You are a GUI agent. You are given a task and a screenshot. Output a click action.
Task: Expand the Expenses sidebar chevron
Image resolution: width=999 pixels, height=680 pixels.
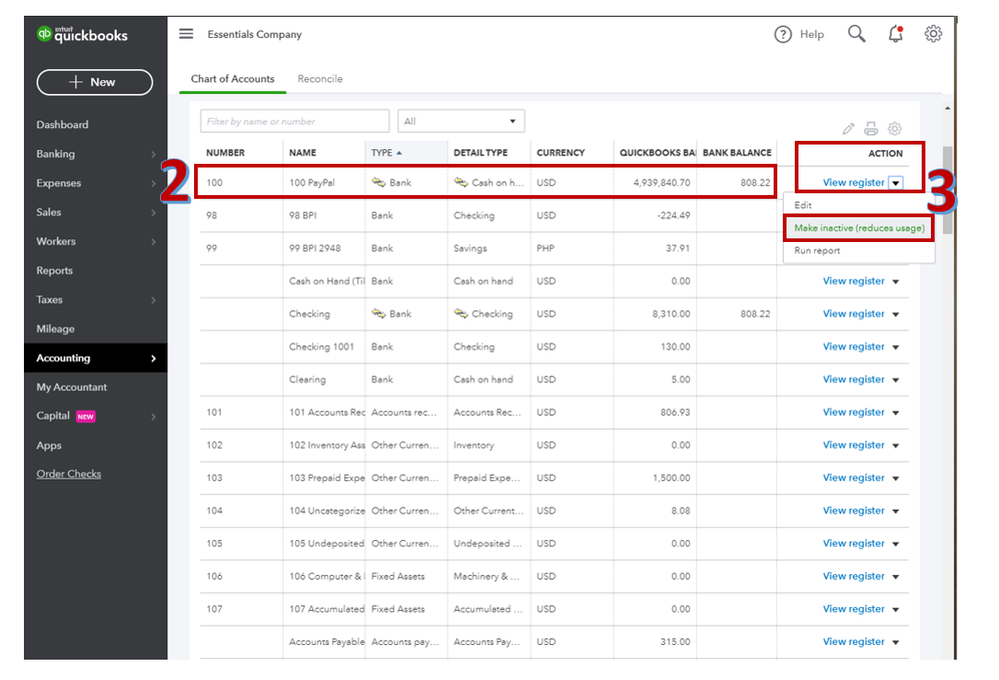click(154, 184)
